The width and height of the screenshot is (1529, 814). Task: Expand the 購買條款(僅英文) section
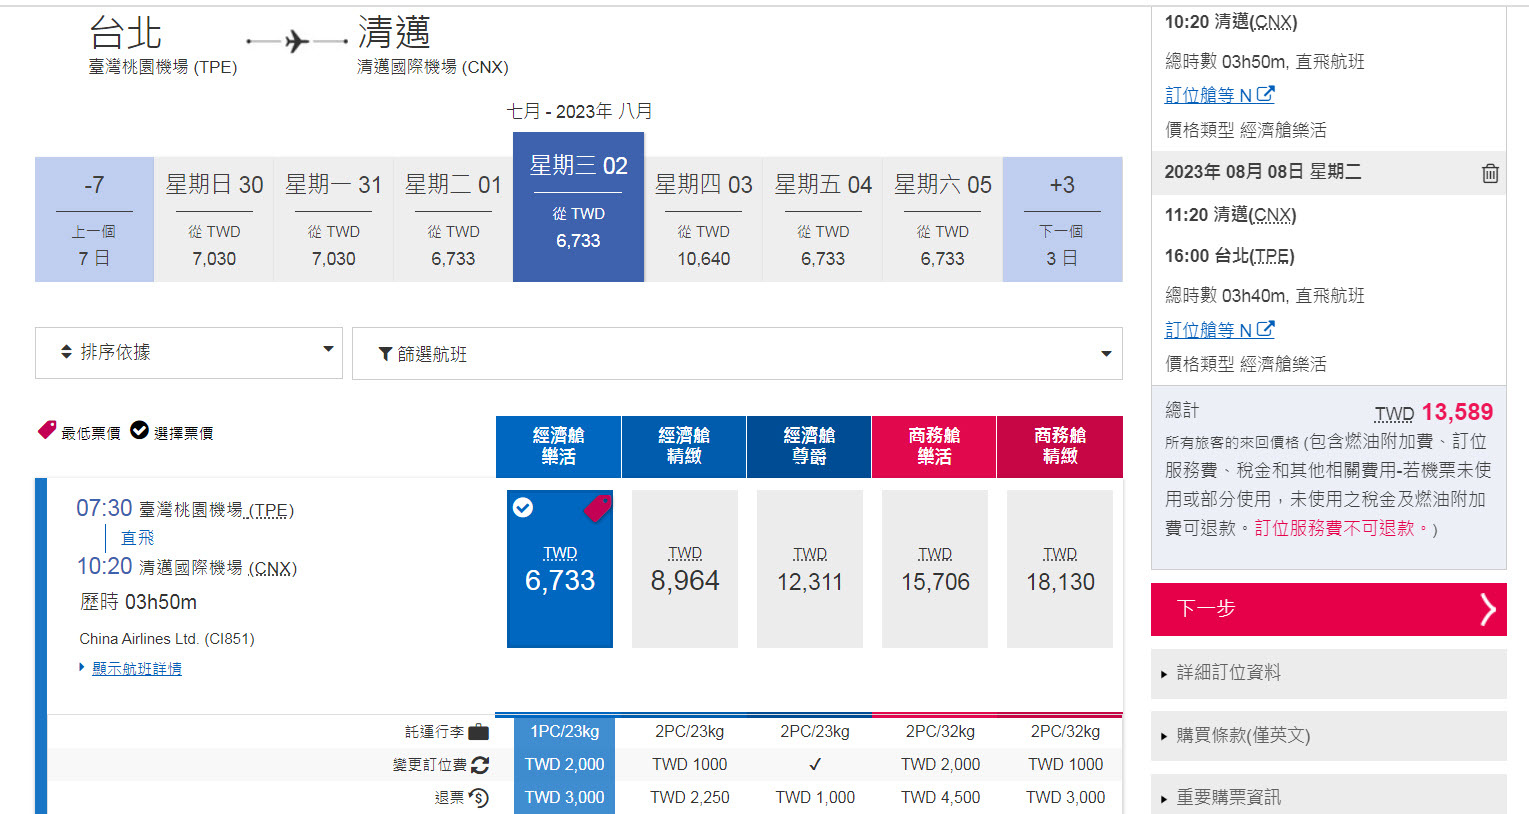(x=1329, y=736)
